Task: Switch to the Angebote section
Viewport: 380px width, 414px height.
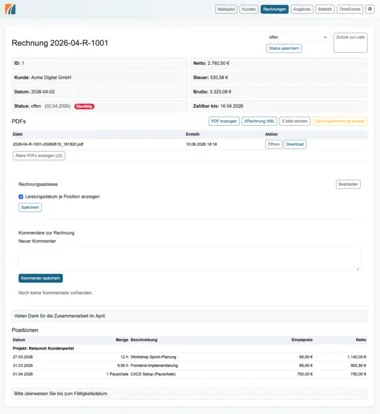Action: point(302,9)
